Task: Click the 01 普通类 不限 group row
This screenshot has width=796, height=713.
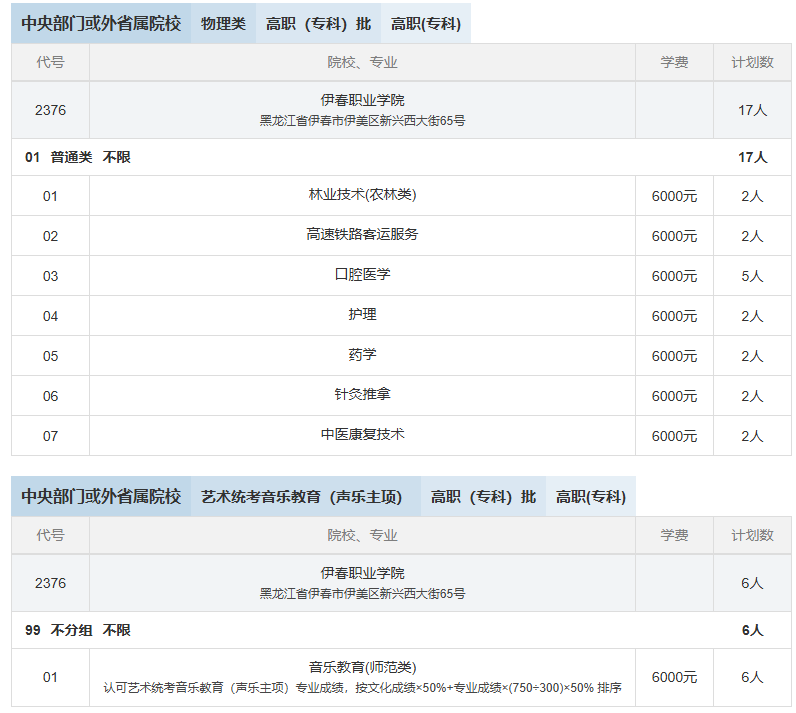Action: (78, 157)
